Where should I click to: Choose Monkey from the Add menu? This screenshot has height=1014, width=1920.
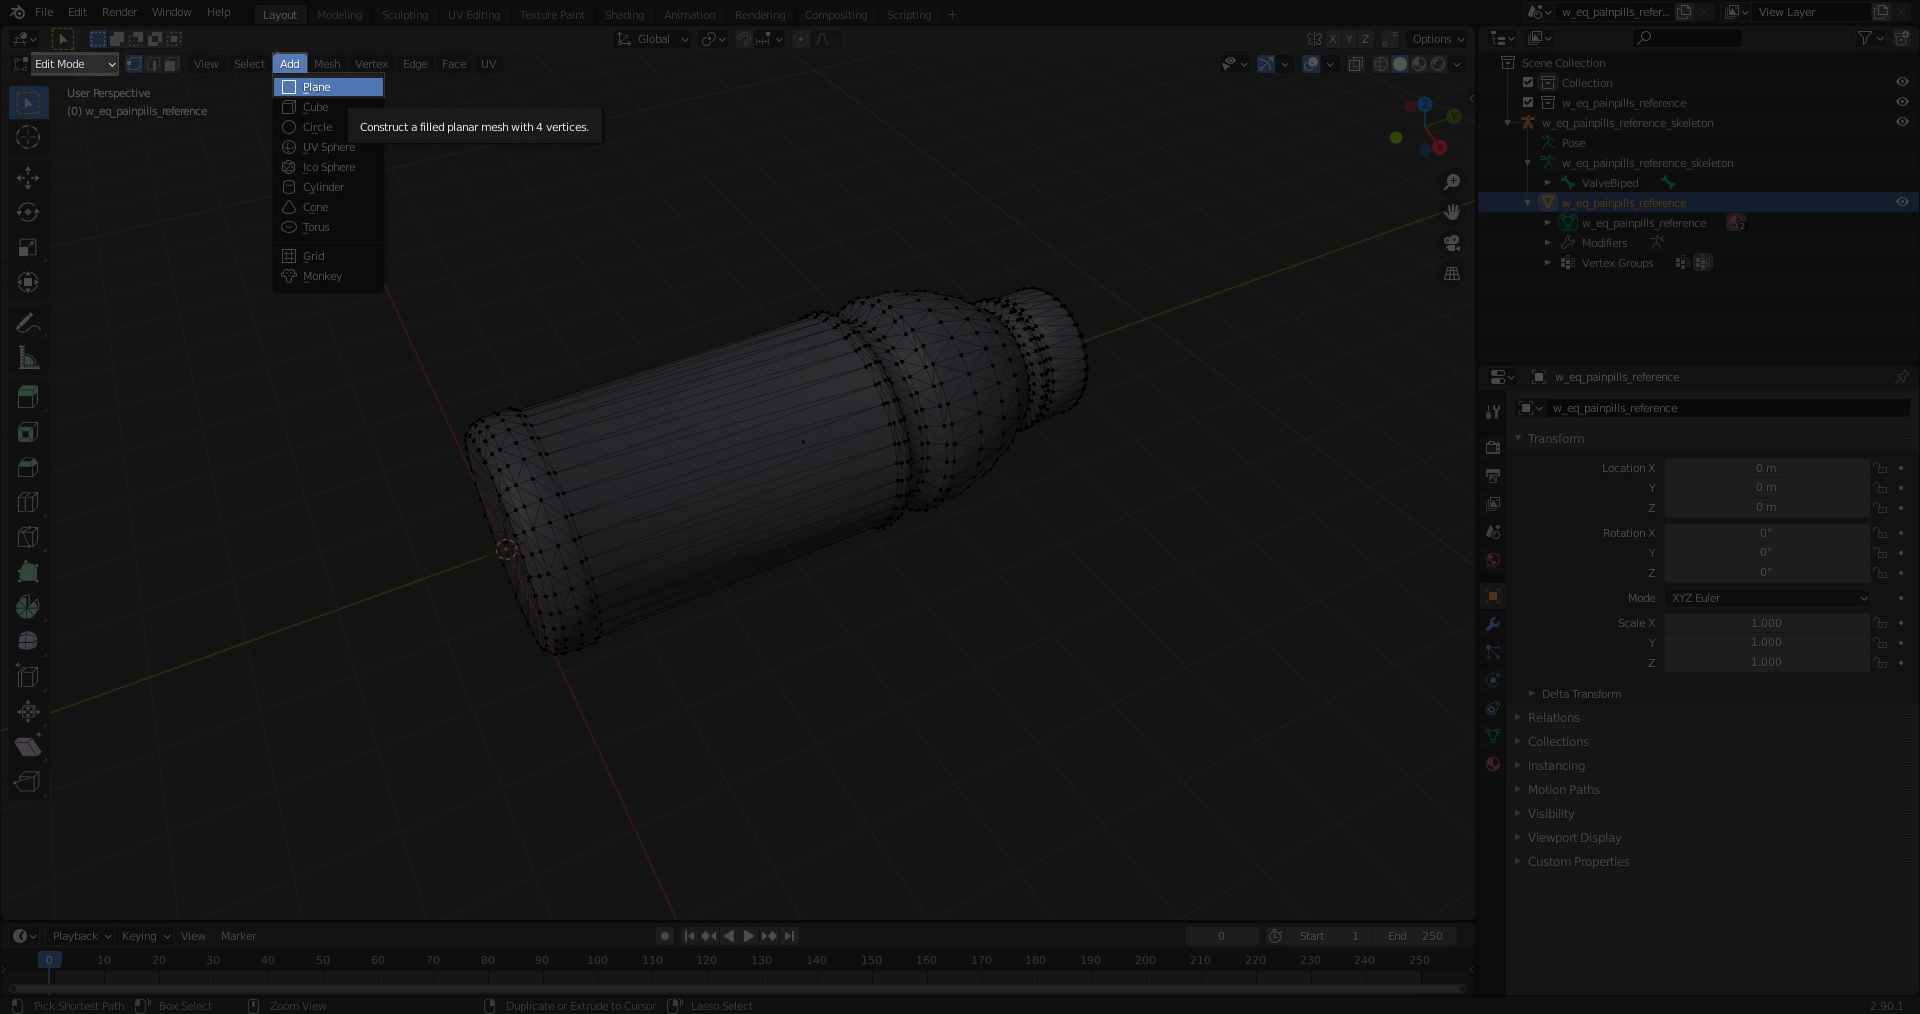point(328,276)
